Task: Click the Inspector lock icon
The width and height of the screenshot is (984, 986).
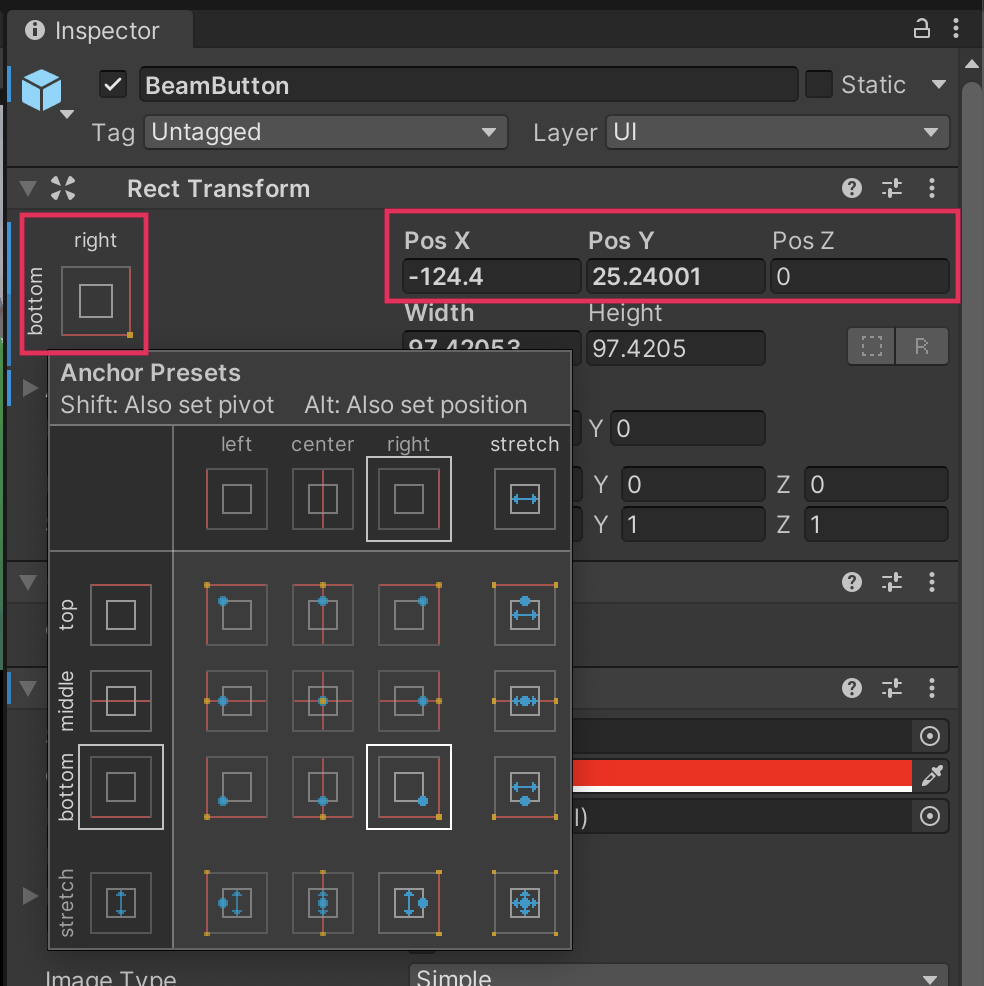Action: (x=922, y=30)
